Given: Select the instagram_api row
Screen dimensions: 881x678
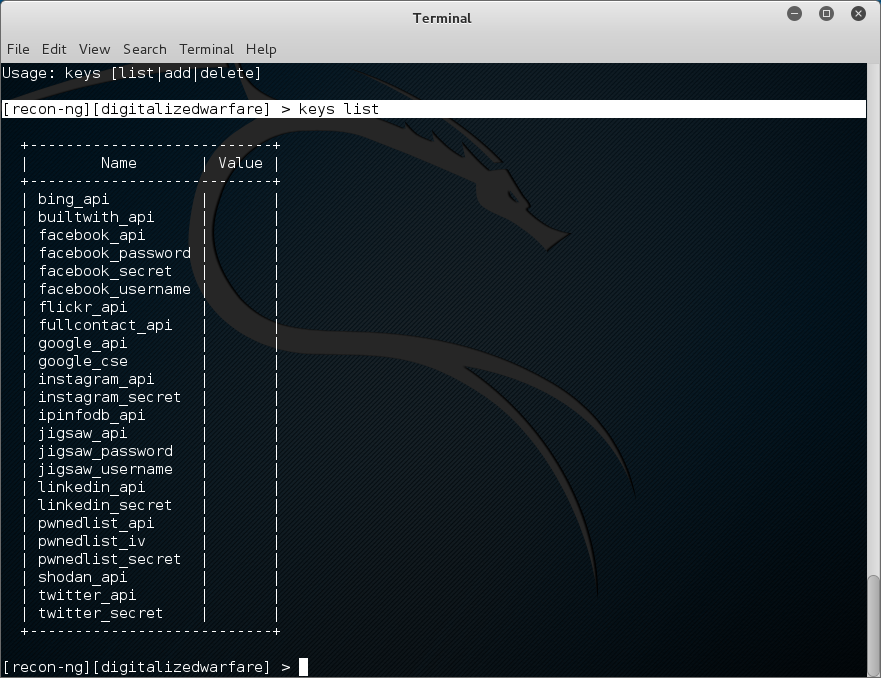Looking at the screenshot, I should click(x=150, y=379).
